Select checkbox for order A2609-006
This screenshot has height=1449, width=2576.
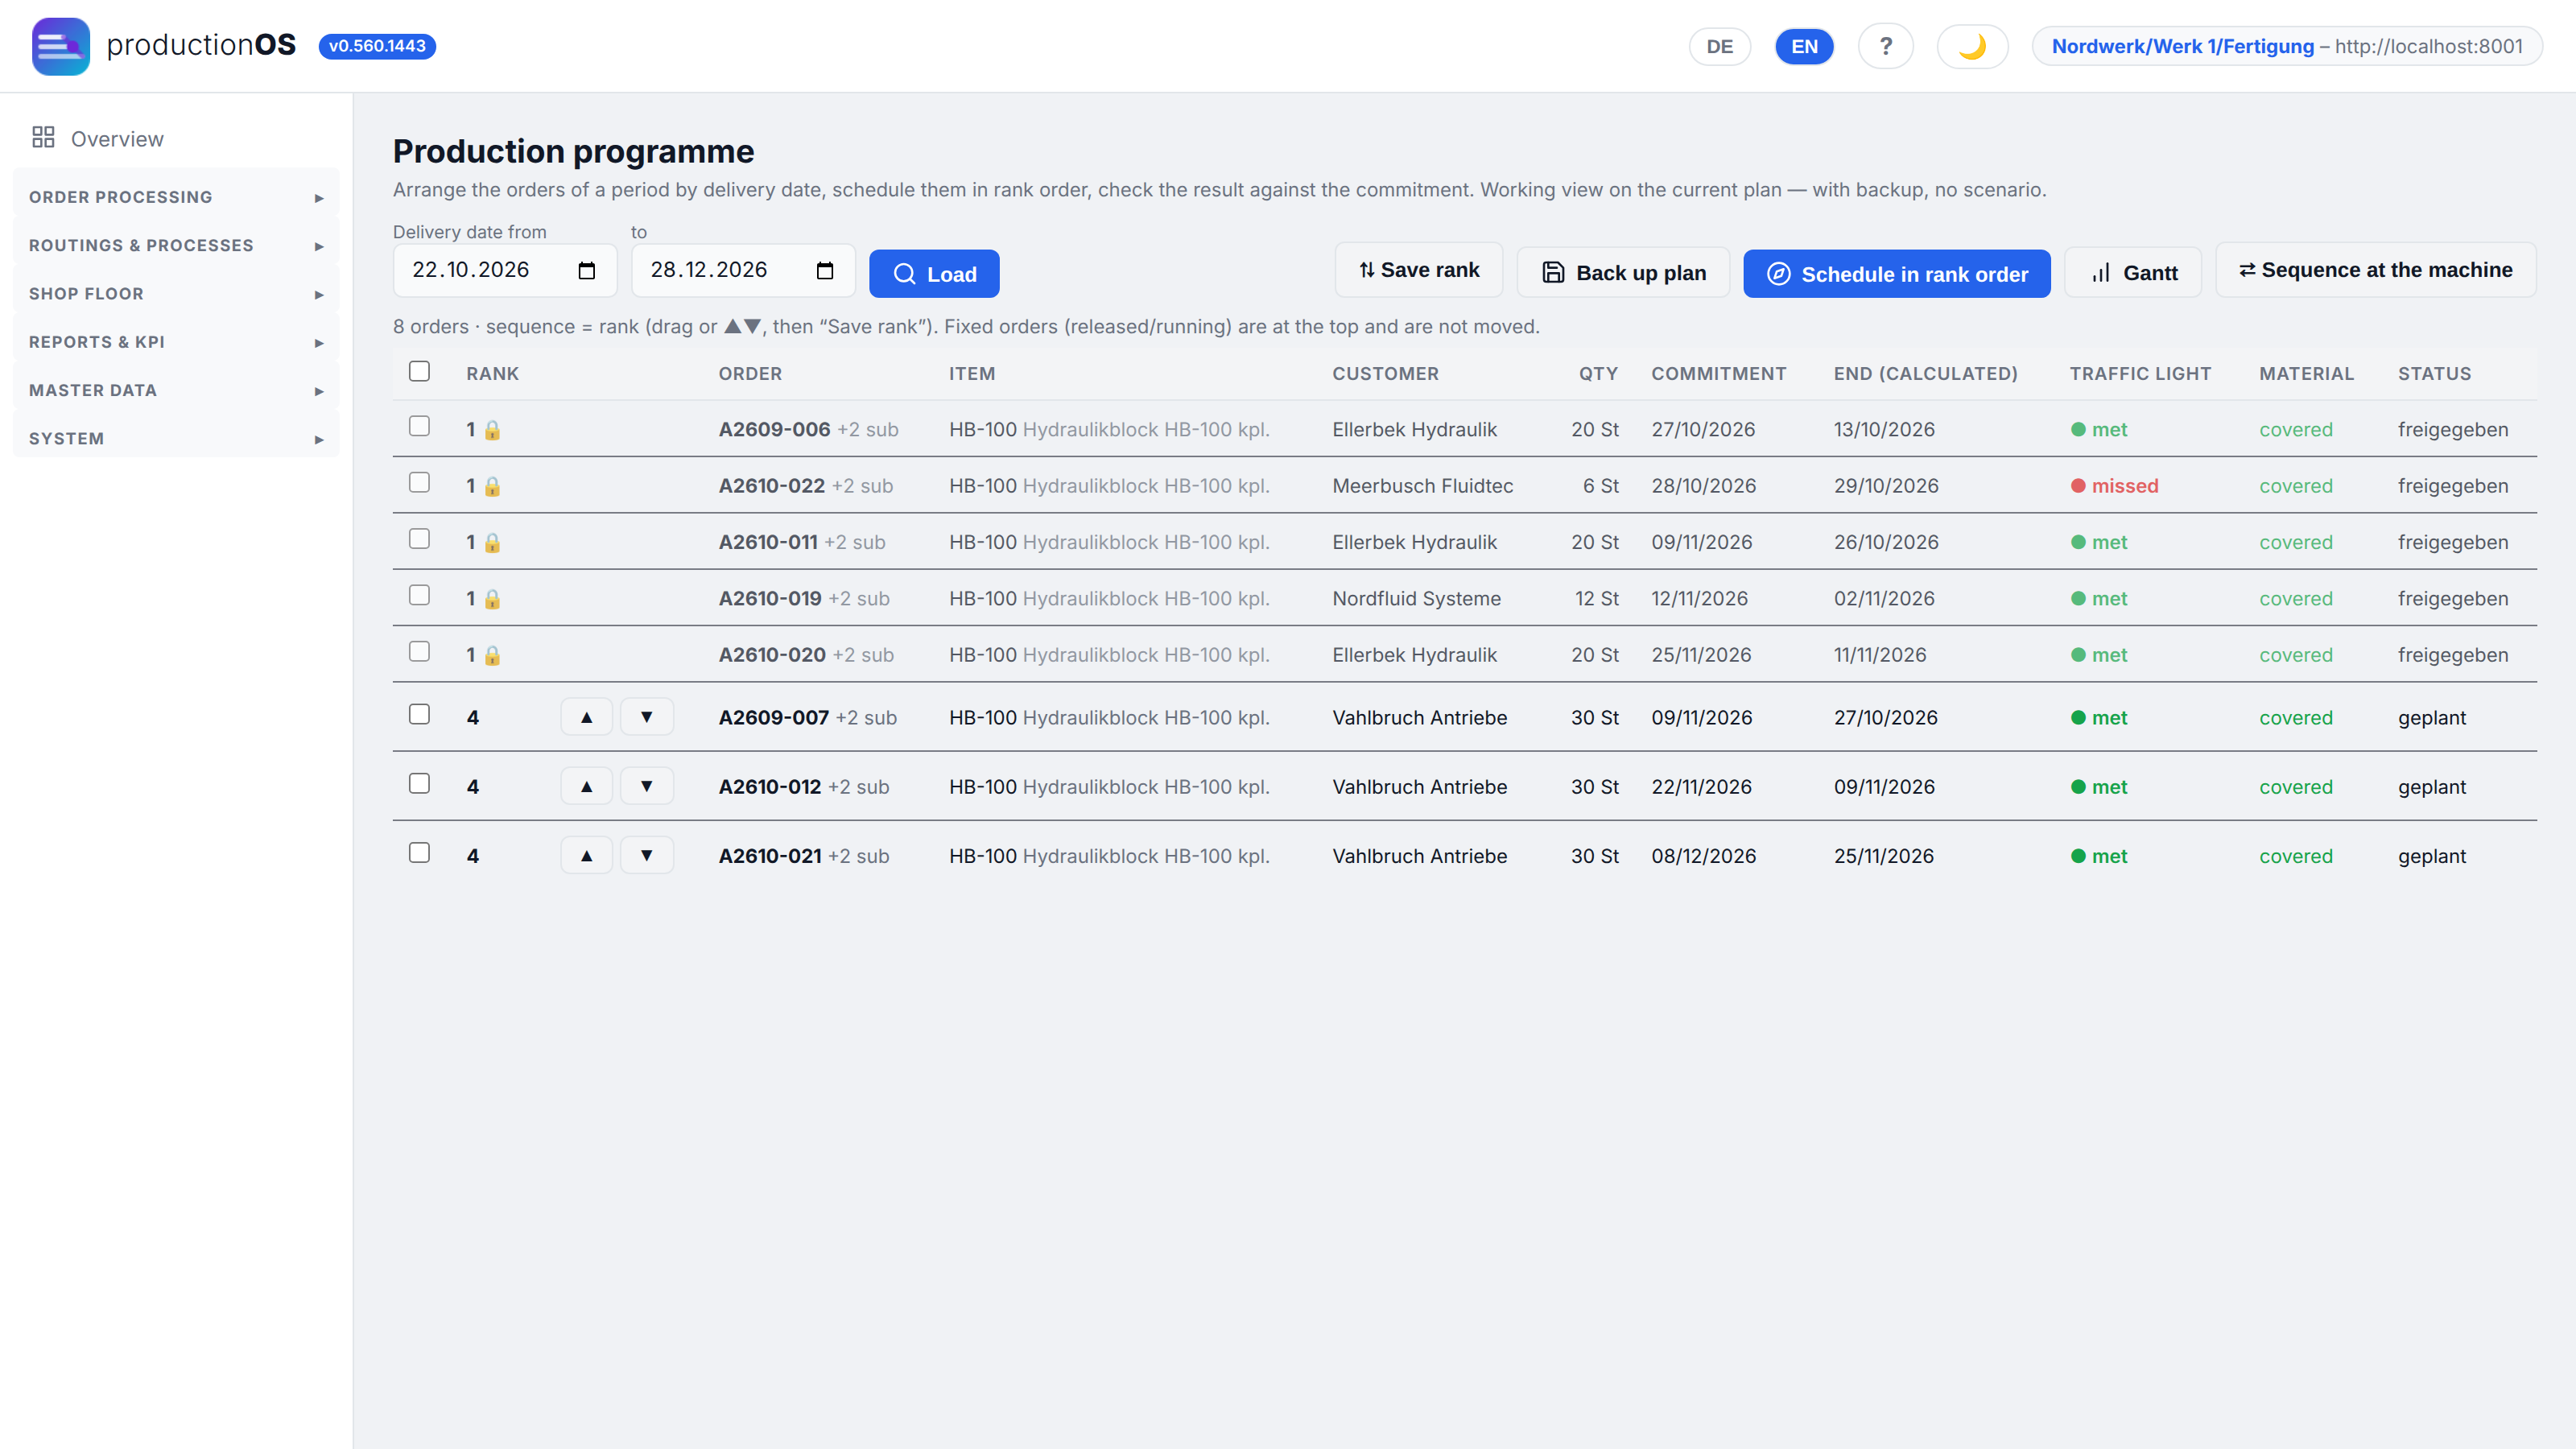[420, 426]
